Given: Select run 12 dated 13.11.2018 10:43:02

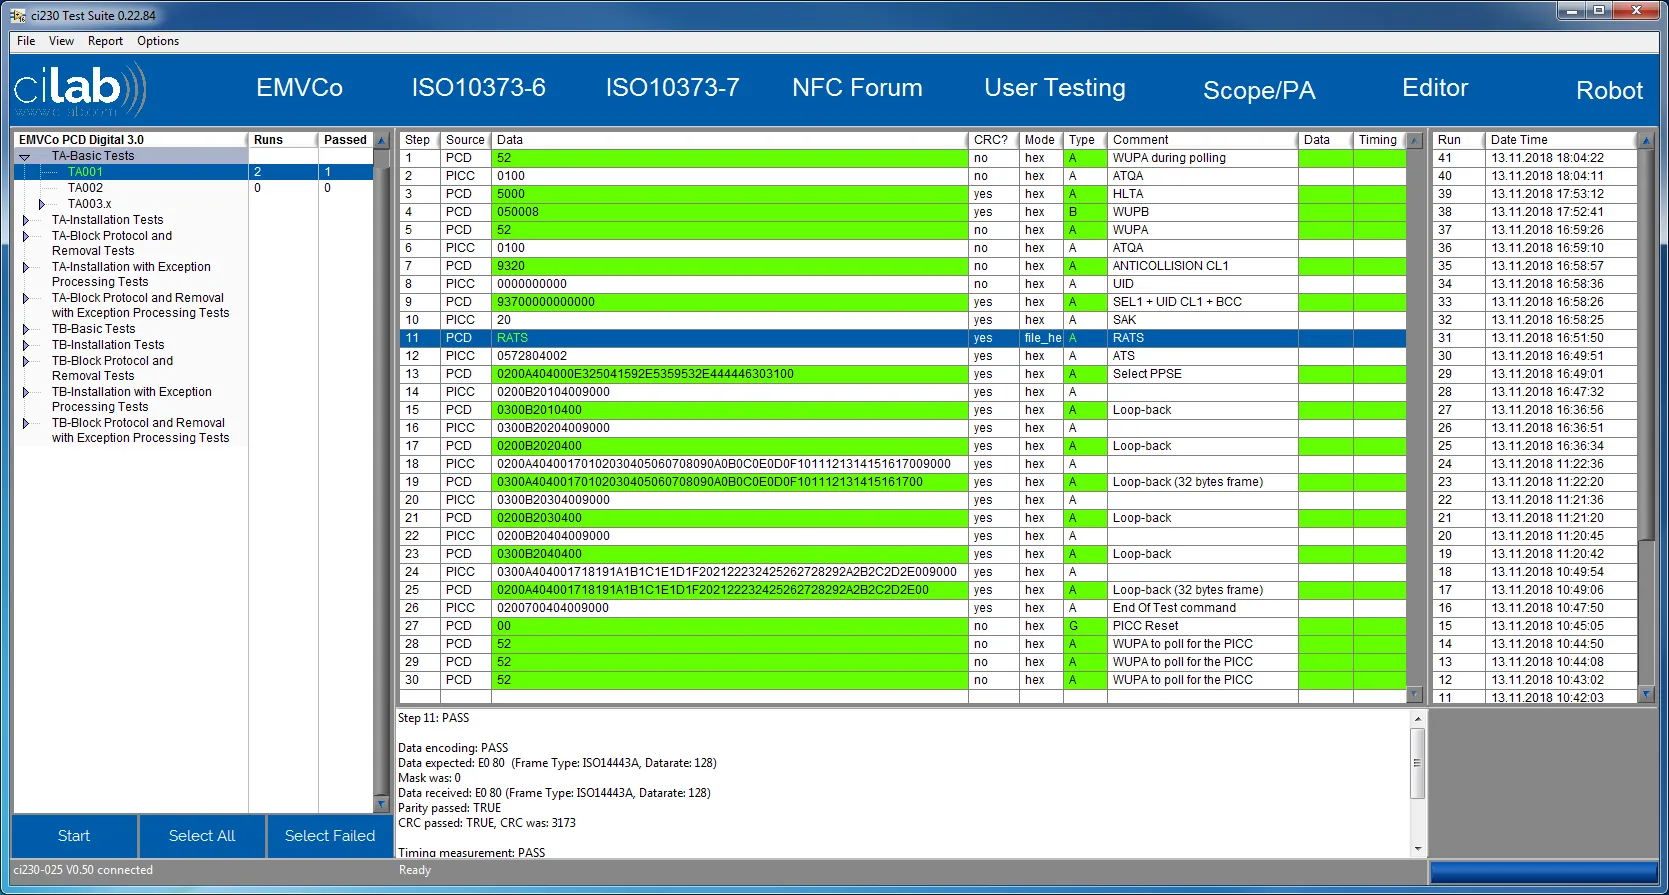Looking at the screenshot, I should [x=1535, y=680].
